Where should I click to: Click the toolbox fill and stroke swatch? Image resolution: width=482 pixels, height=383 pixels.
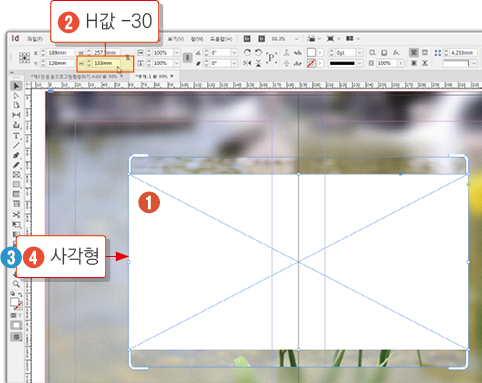coord(16,303)
